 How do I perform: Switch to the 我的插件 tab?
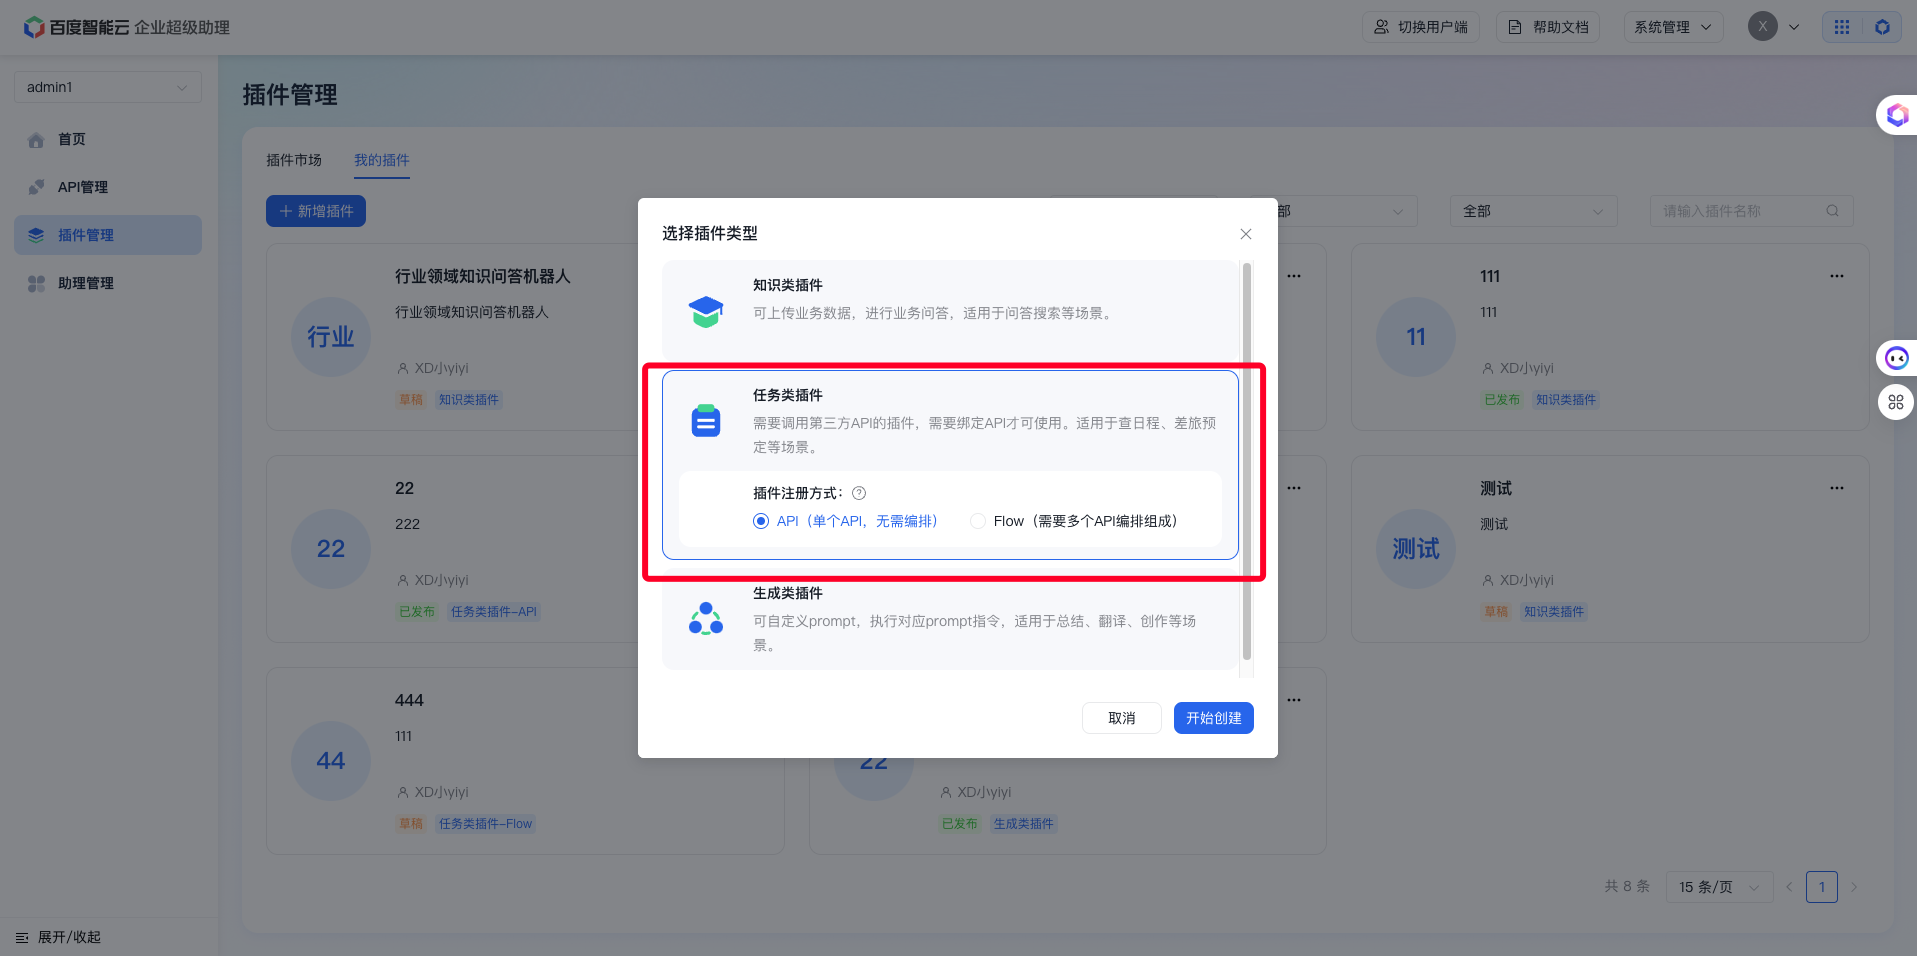click(x=382, y=160)
